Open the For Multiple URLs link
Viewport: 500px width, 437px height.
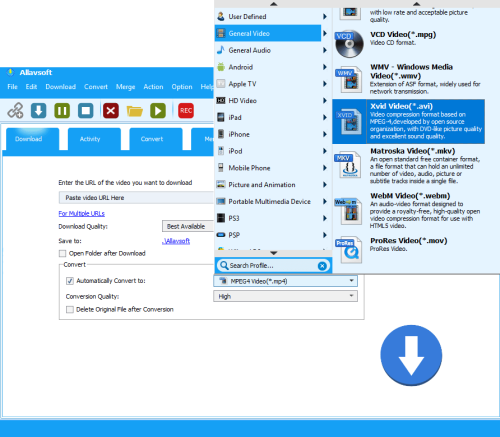[81, 213]
